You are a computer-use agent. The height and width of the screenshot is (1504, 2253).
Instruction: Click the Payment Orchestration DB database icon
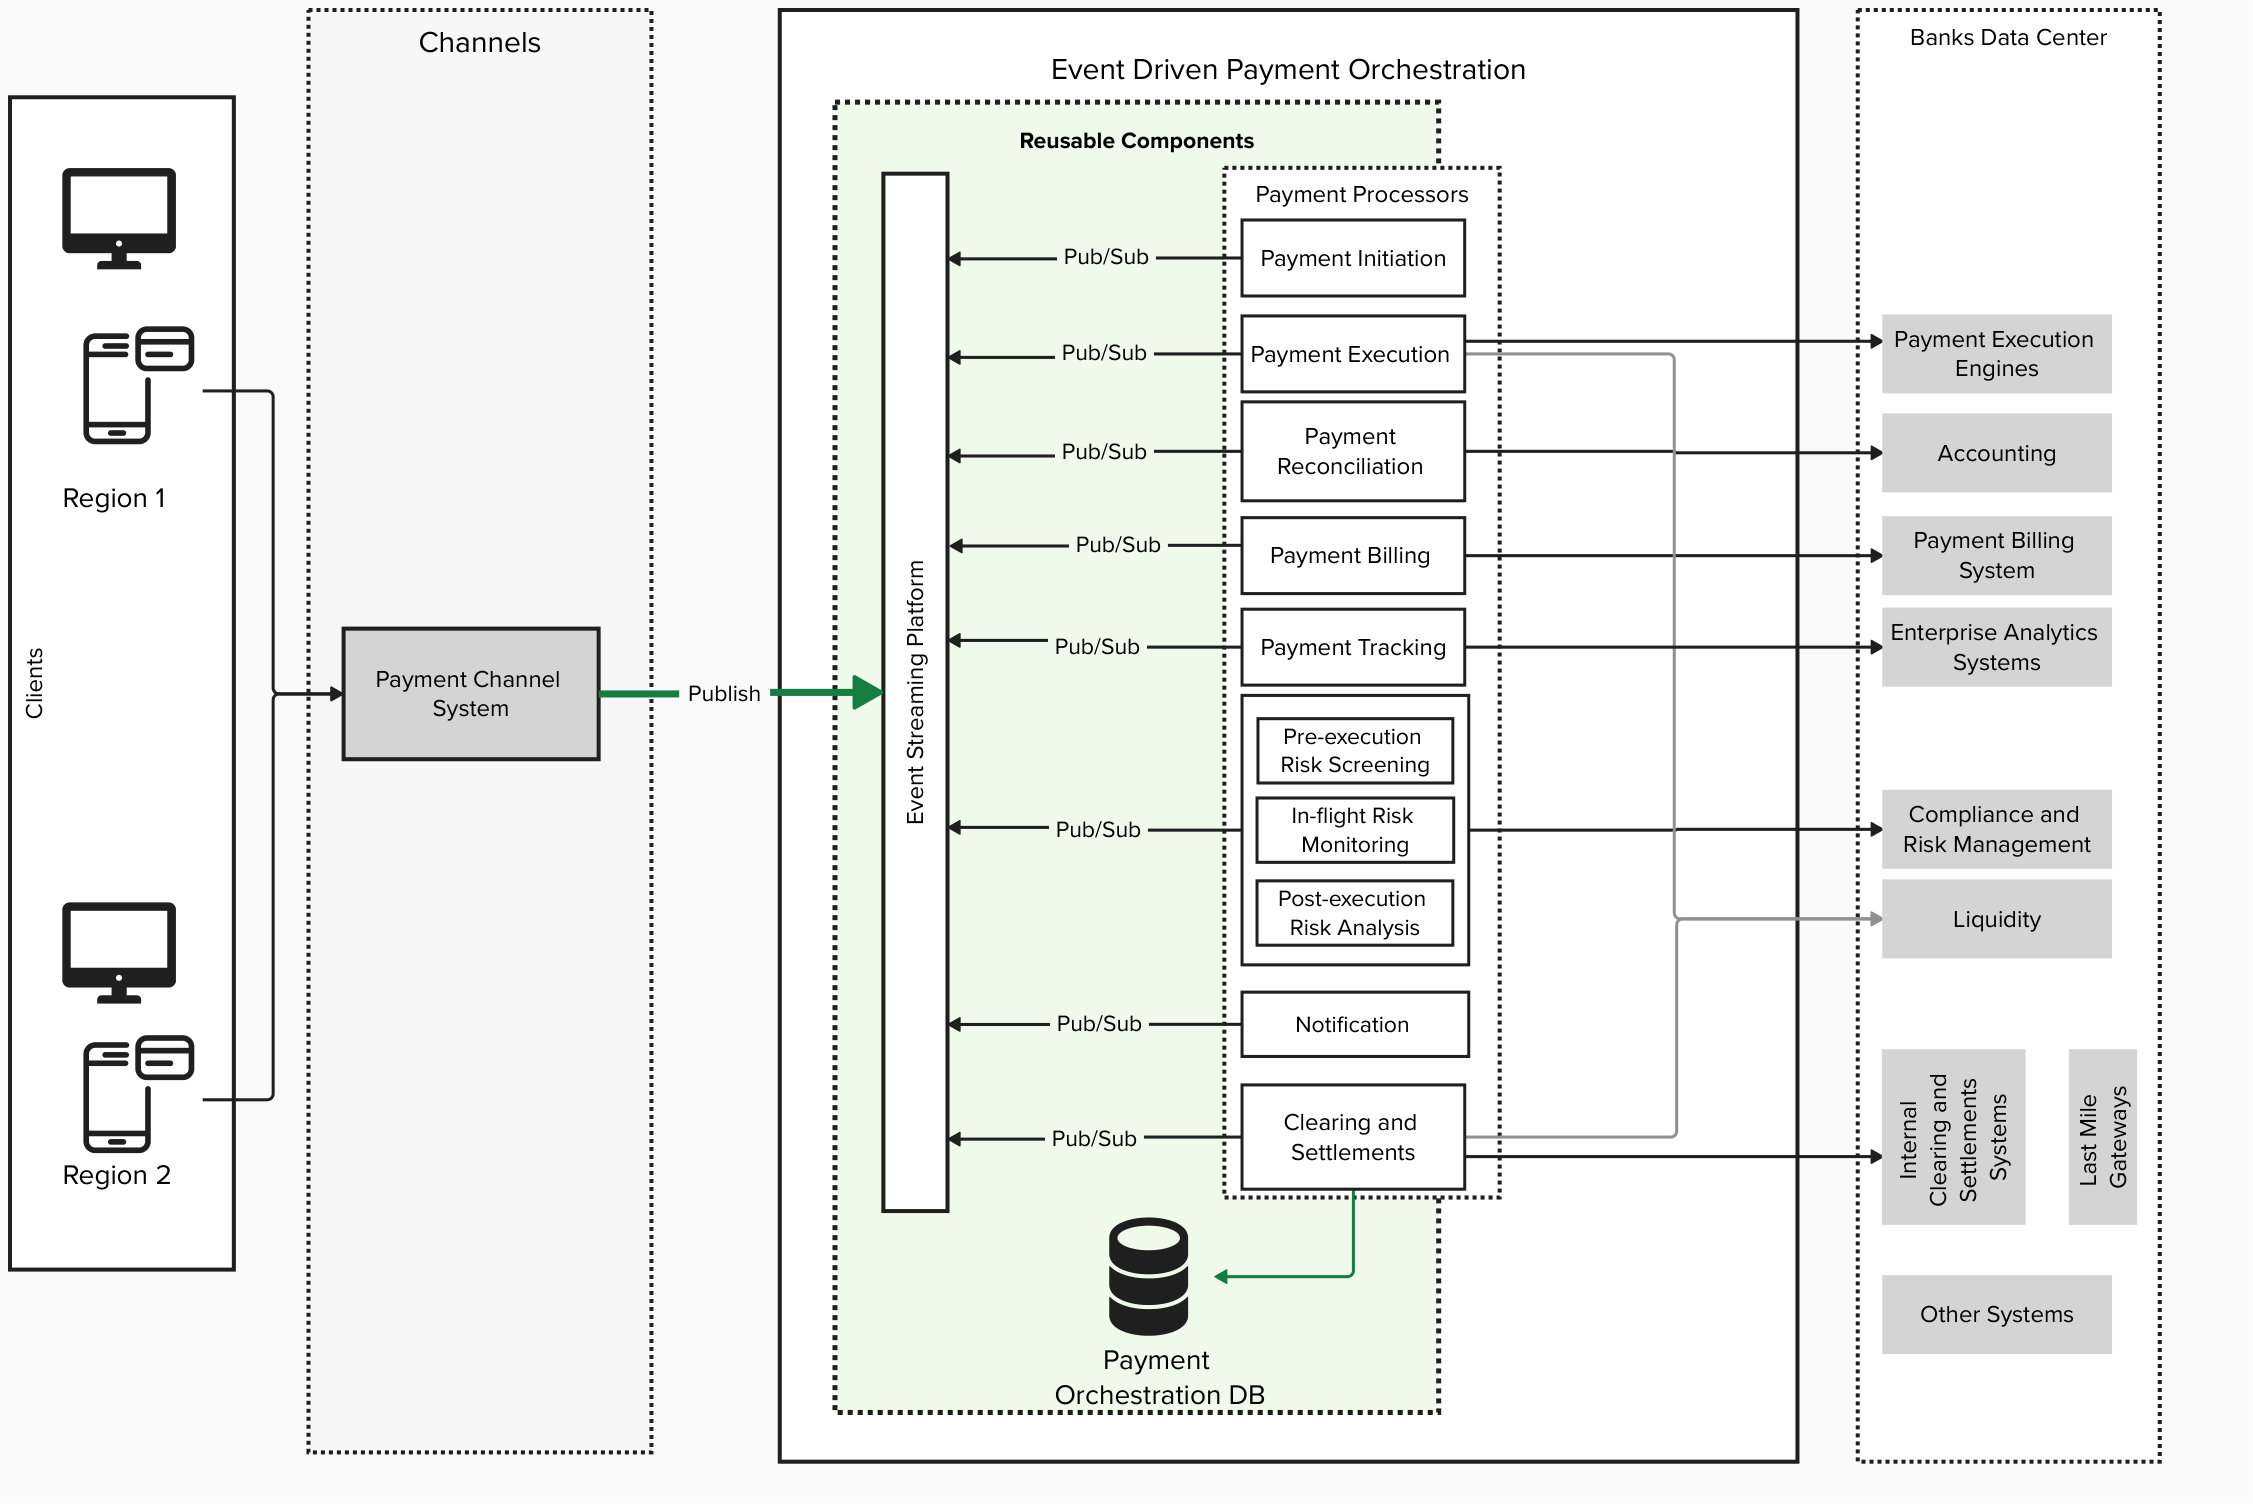point(1148,1276)
